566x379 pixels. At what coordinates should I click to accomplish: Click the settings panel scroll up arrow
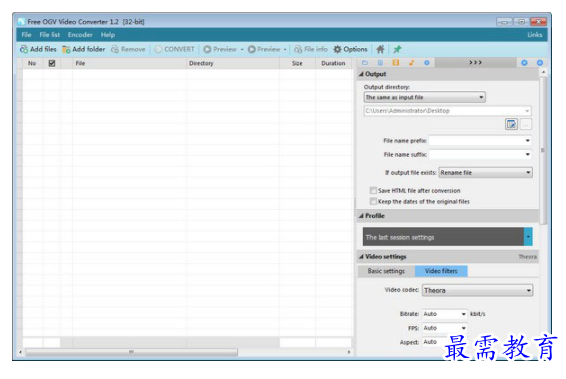point(543,73)
